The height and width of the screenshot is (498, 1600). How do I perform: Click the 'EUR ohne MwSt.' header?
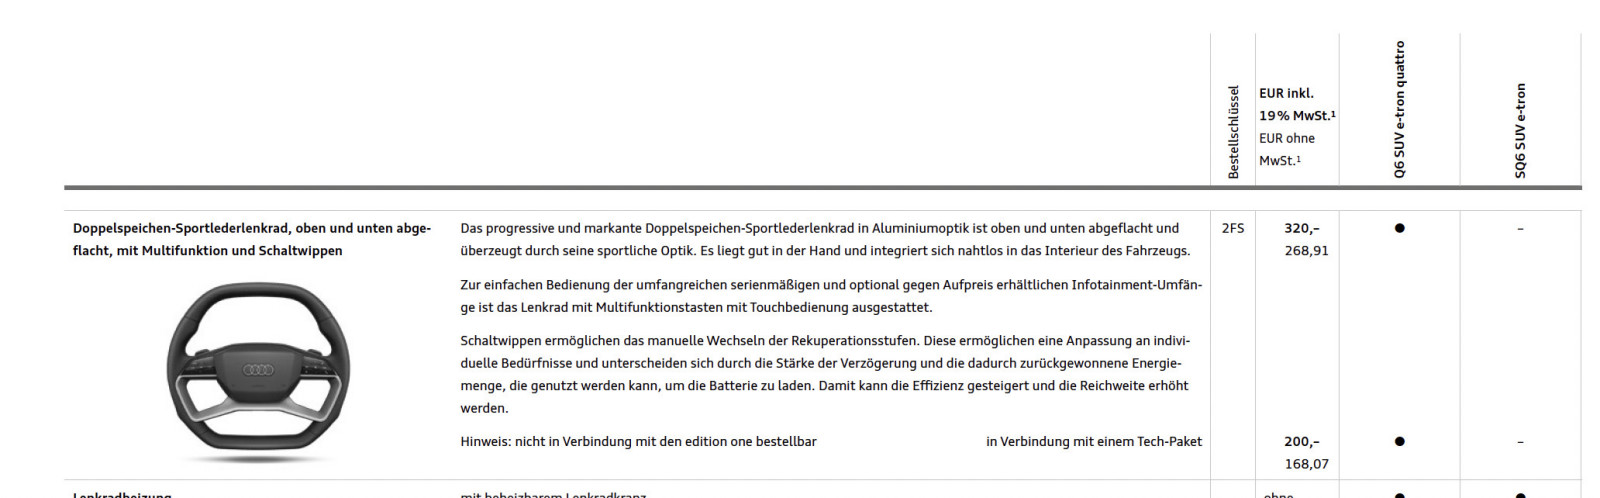pyautogui.click(x=1287, y=149)
